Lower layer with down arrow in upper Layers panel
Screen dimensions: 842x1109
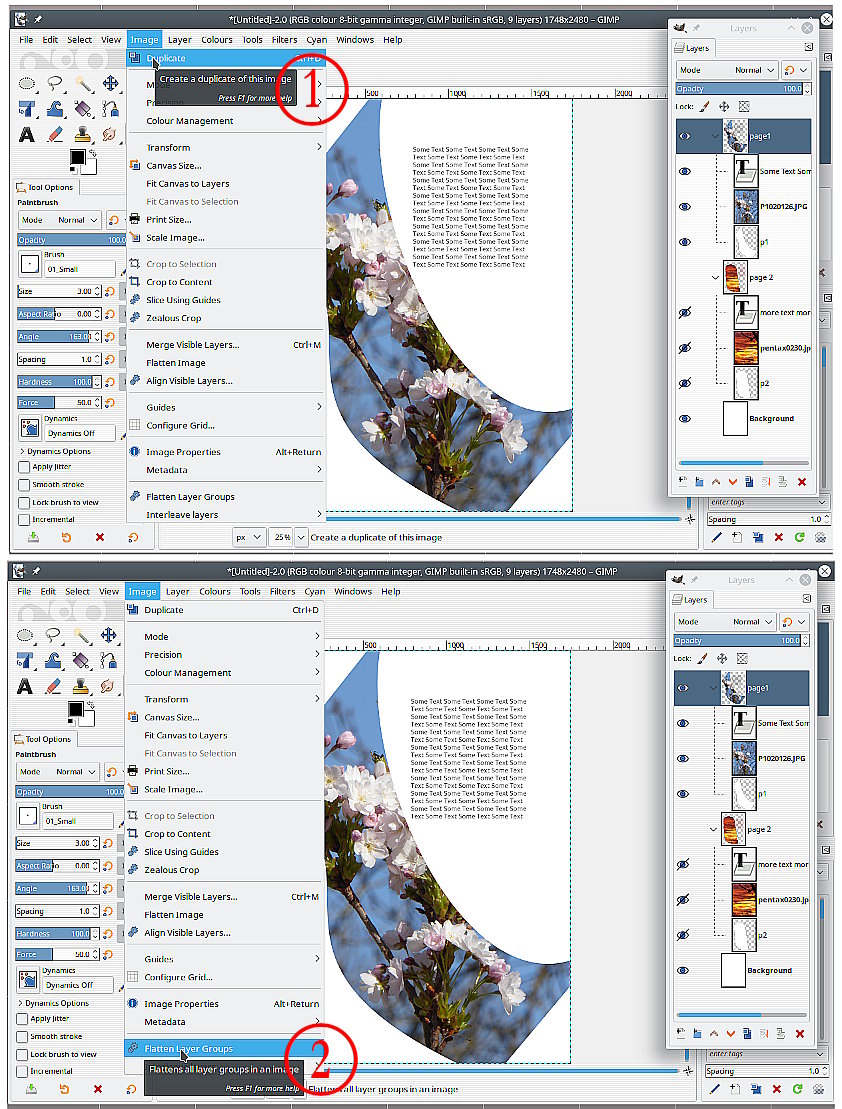coord(732,482)
